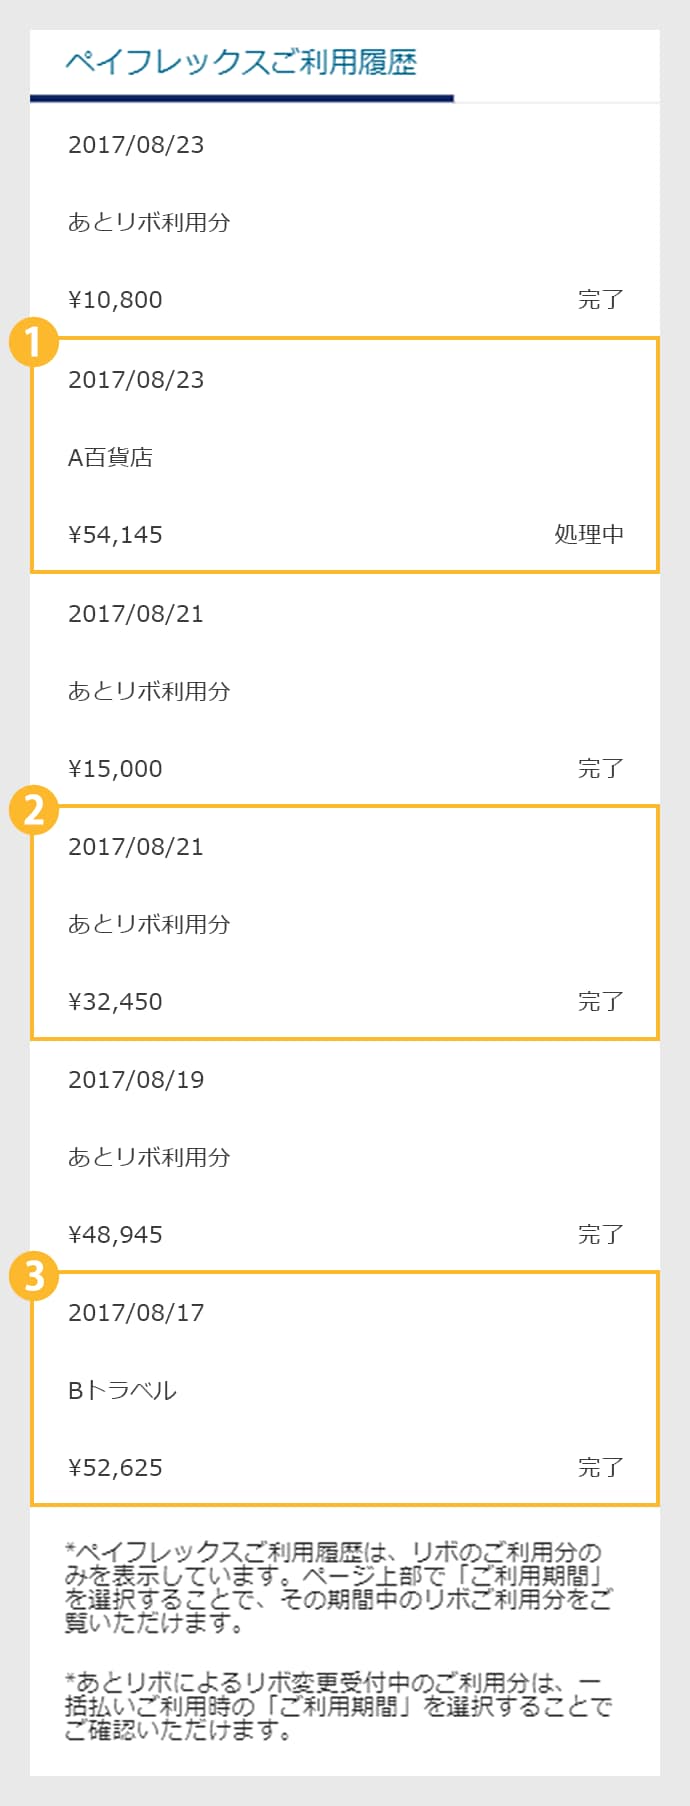Open the Bトラベル transaction entry
This screenshot has width=690, height=1806.
[122, 1391]
